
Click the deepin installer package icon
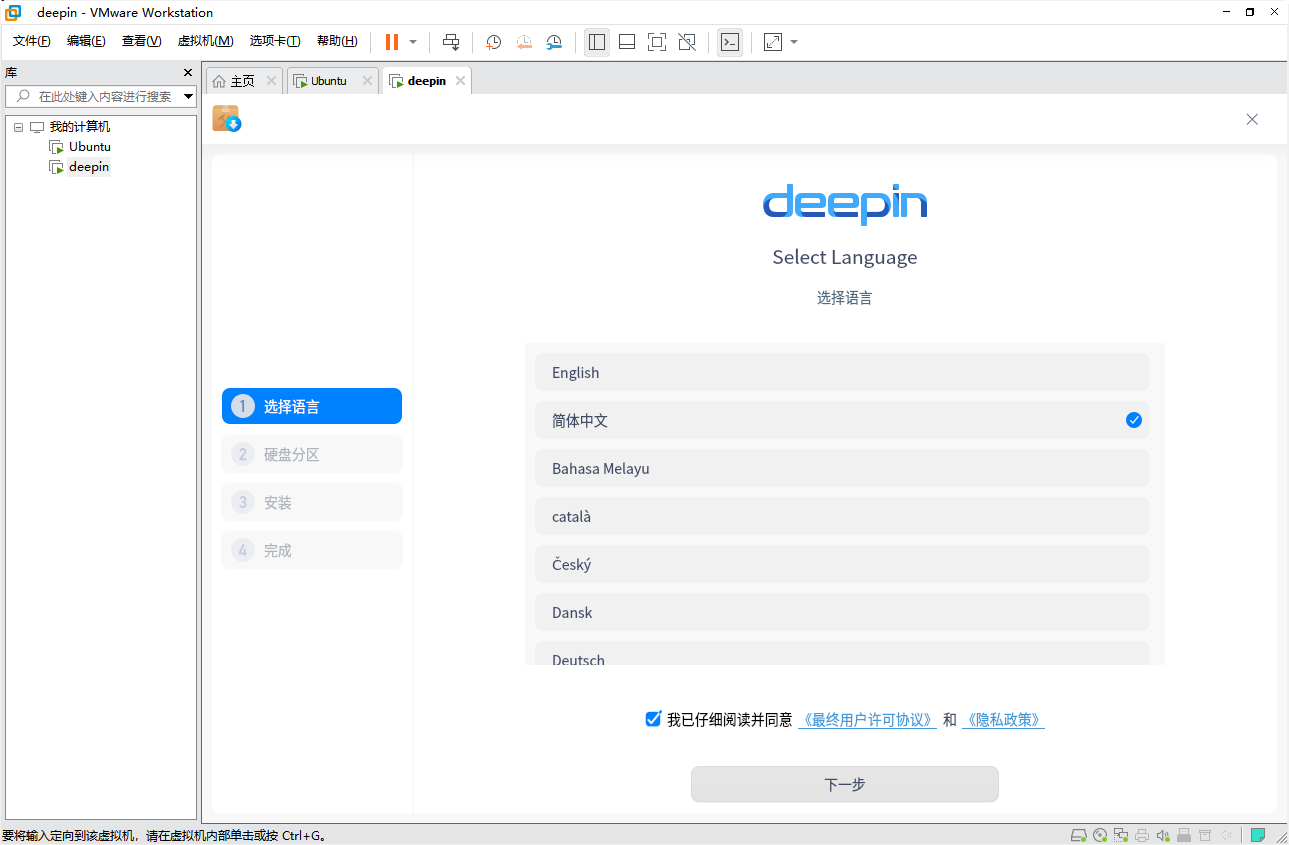pos(227,119)
